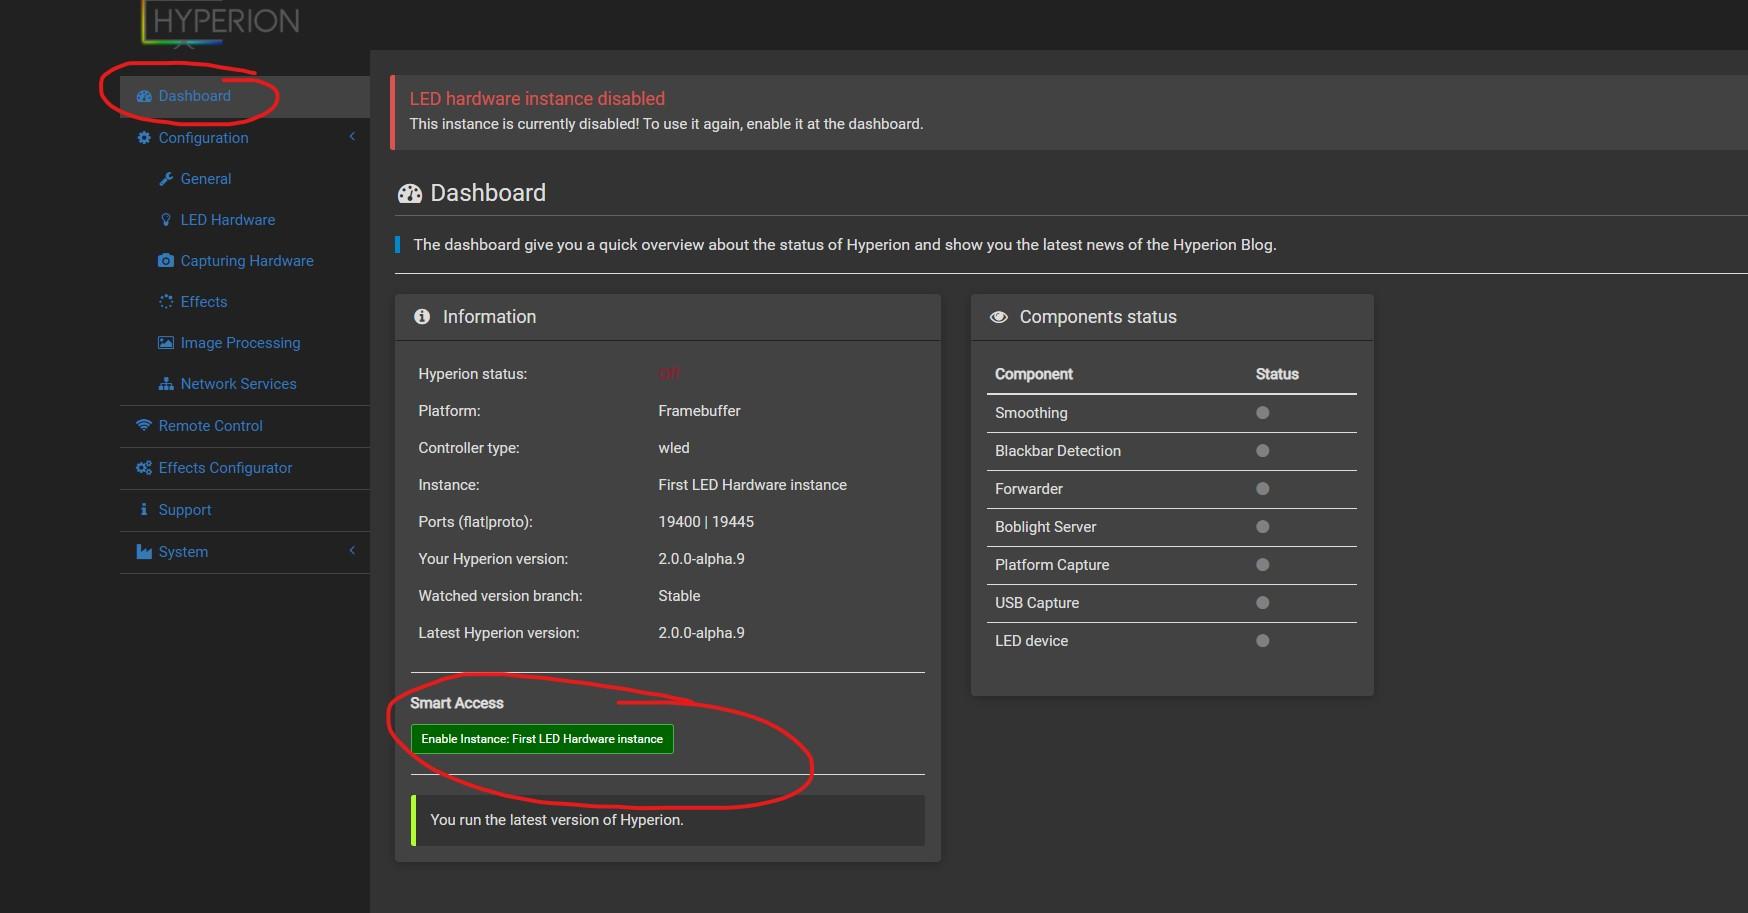Open Effects Configurator menu item
This screenshot has height=913, width=1748.
tap(225, 468)
